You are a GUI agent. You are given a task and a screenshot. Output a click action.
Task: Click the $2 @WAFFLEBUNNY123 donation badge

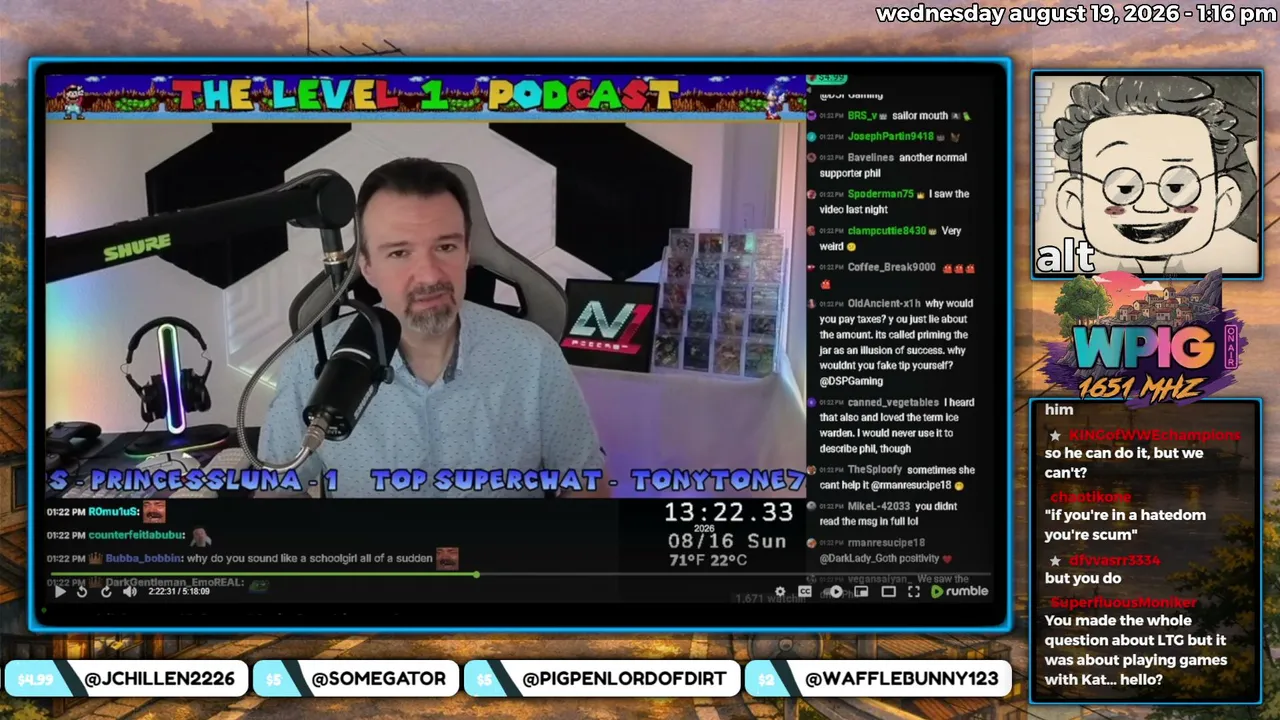(x=879, y=679)
